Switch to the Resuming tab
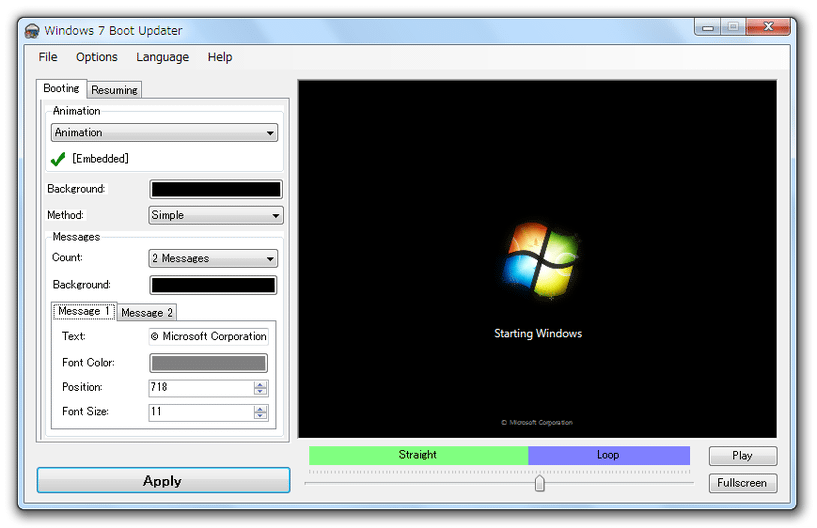817x528 pixels. click(114, 90)
